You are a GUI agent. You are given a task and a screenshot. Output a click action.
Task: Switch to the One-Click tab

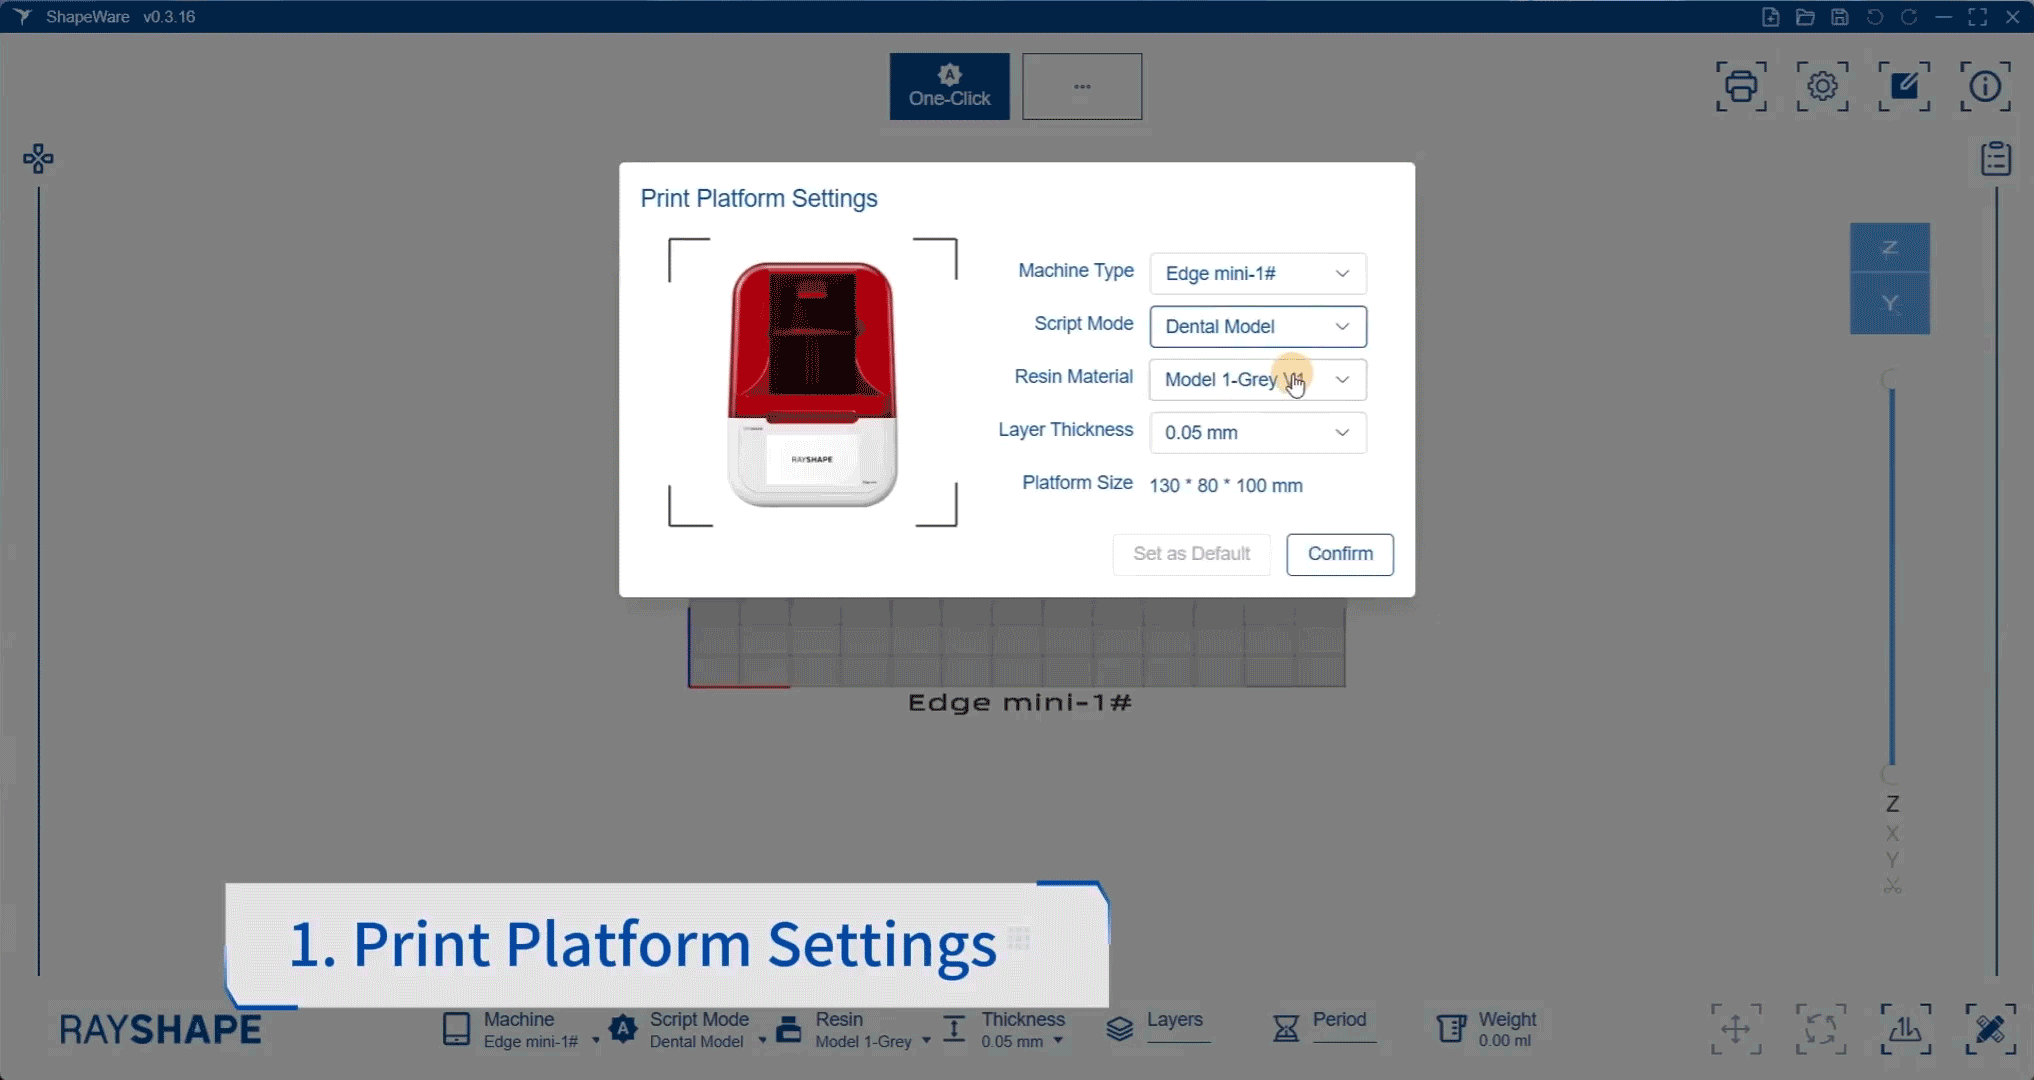948,86
